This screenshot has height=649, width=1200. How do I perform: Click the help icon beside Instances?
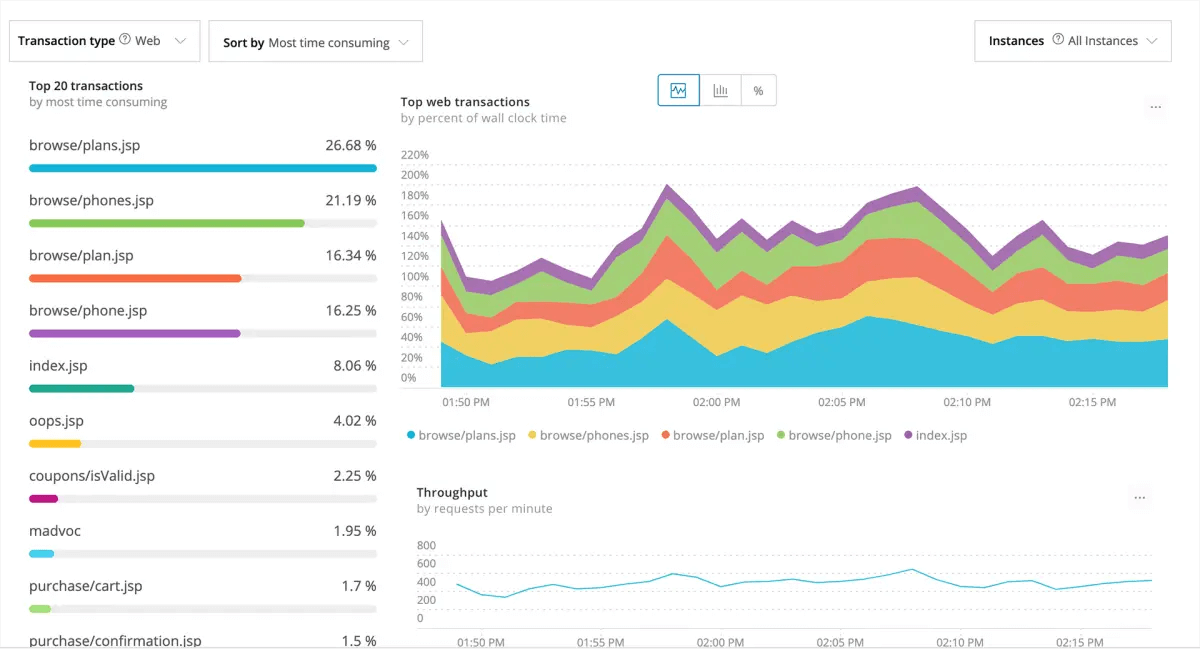(x=1057, y=41)
